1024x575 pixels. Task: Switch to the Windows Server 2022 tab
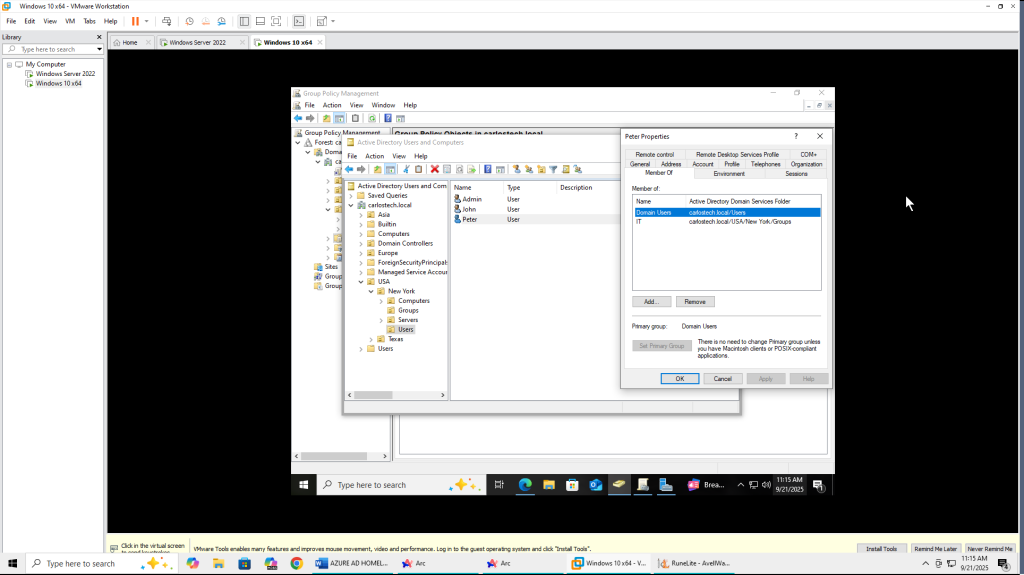(197, 43)
